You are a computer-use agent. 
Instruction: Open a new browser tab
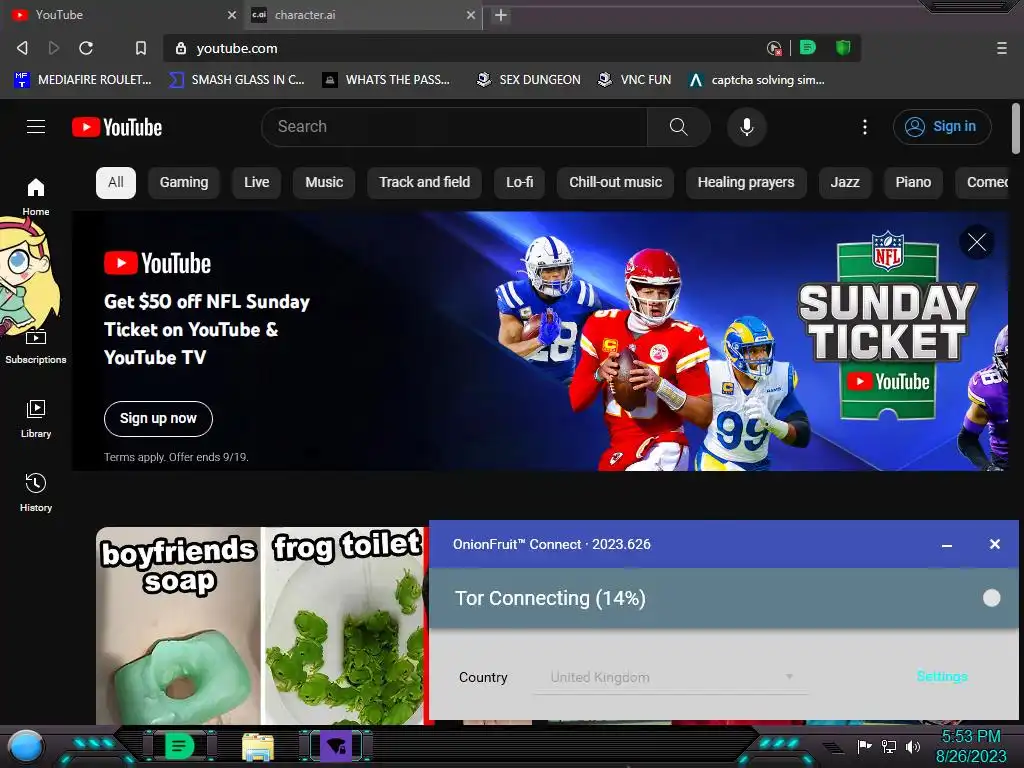501,15
